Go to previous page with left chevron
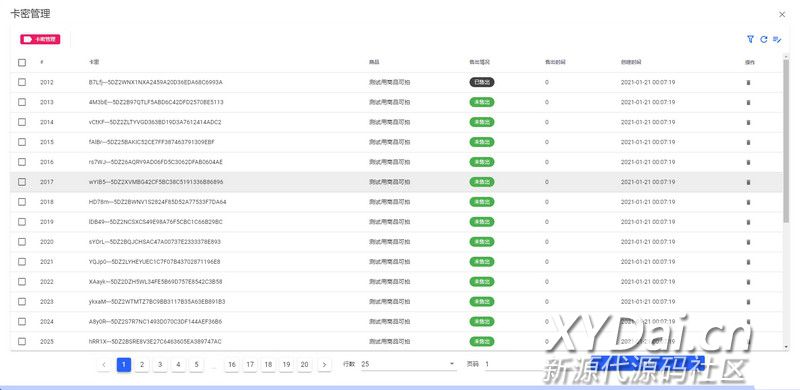 pyautogui.click(x=104, y=364)
